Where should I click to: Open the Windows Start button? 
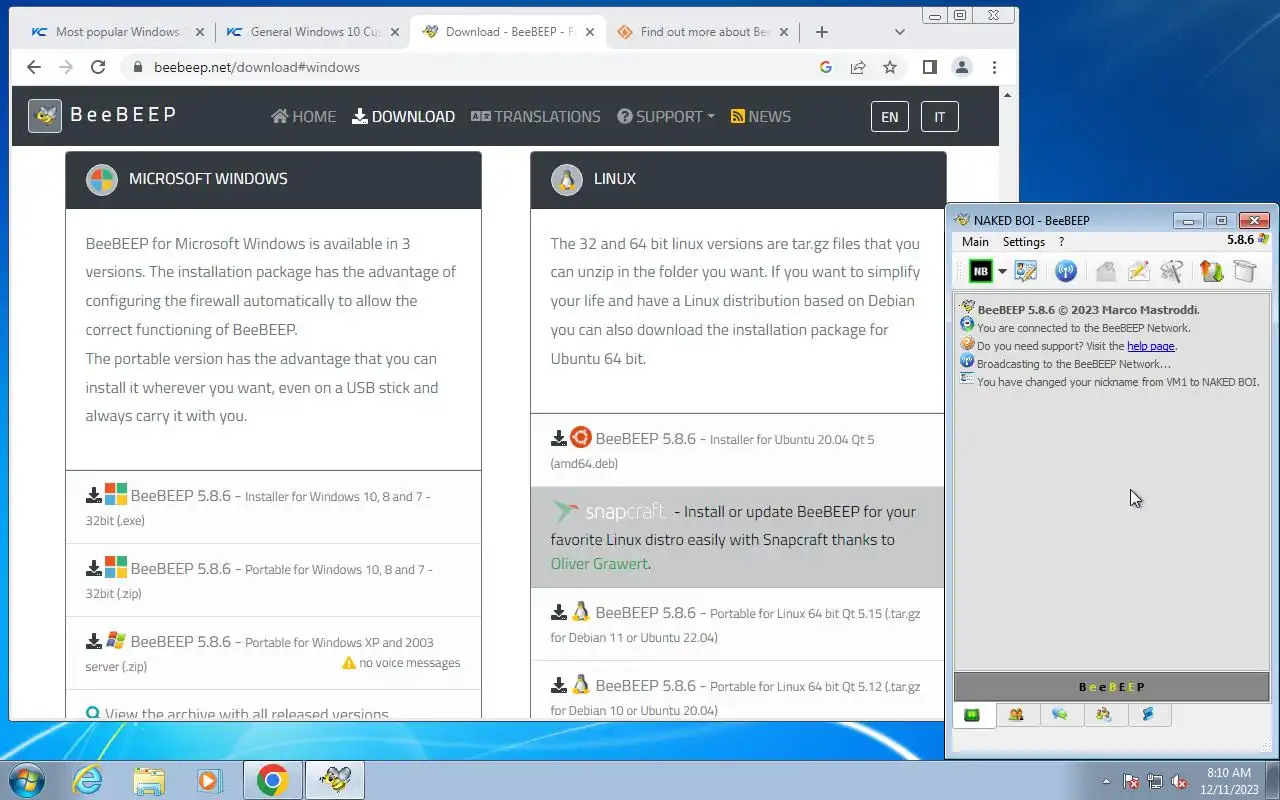(x=26, y=780)
